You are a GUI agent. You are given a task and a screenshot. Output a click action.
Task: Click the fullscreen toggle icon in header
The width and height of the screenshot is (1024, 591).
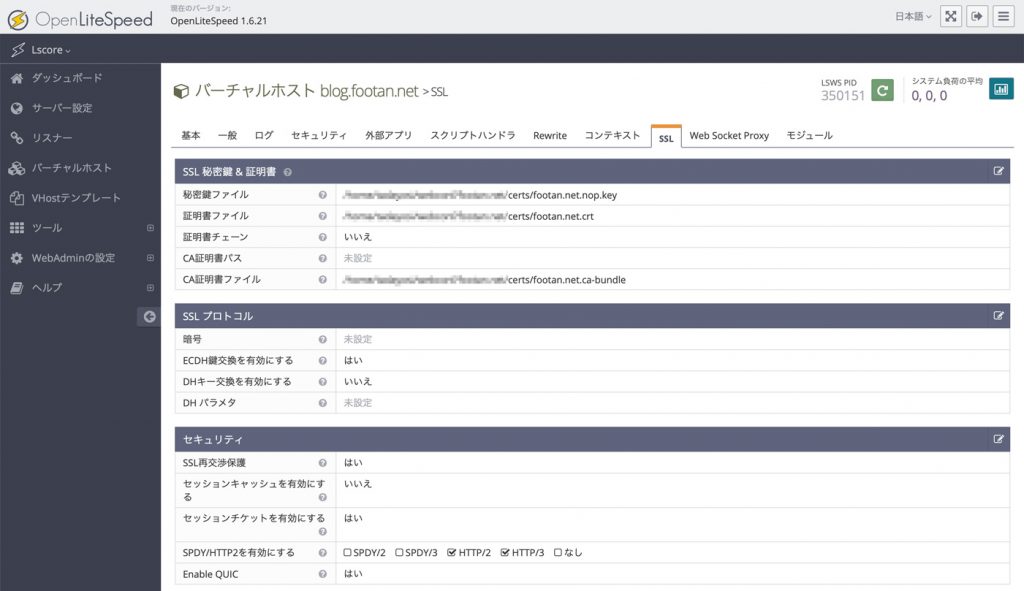[951, 17]
